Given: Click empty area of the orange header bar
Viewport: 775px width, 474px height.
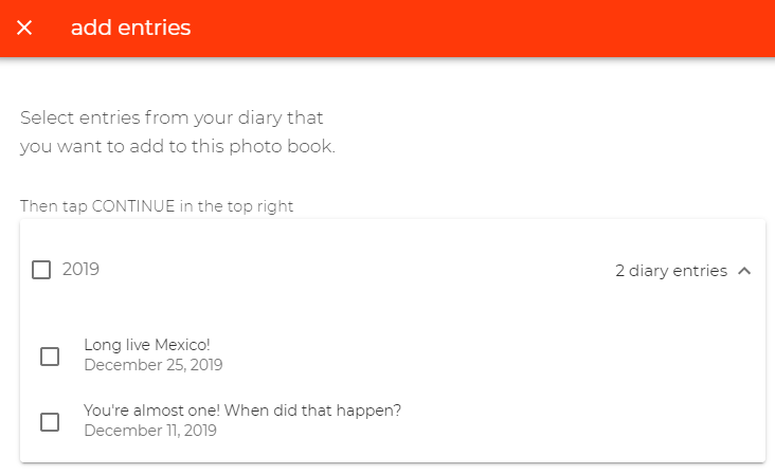Looking at the screenshot, I should point(480,28).
